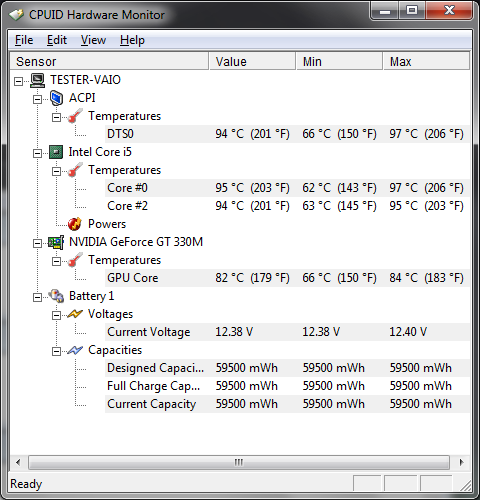Collapse the Intel Core i5 node
This screenshot has width=481, height=502.
(x=37, y=153)
